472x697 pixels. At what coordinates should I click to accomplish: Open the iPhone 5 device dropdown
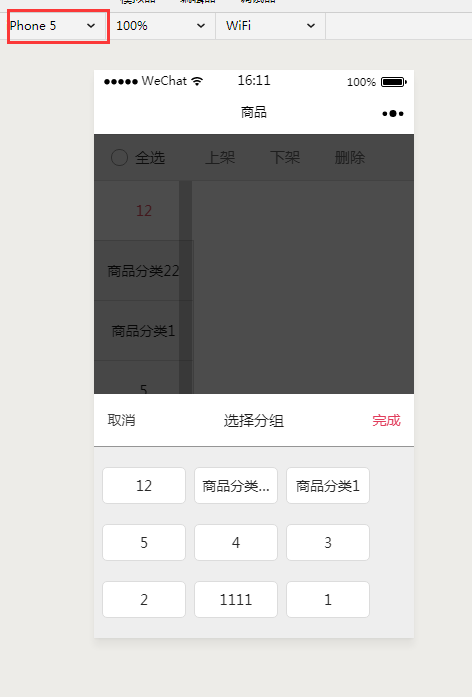[57, 26]
